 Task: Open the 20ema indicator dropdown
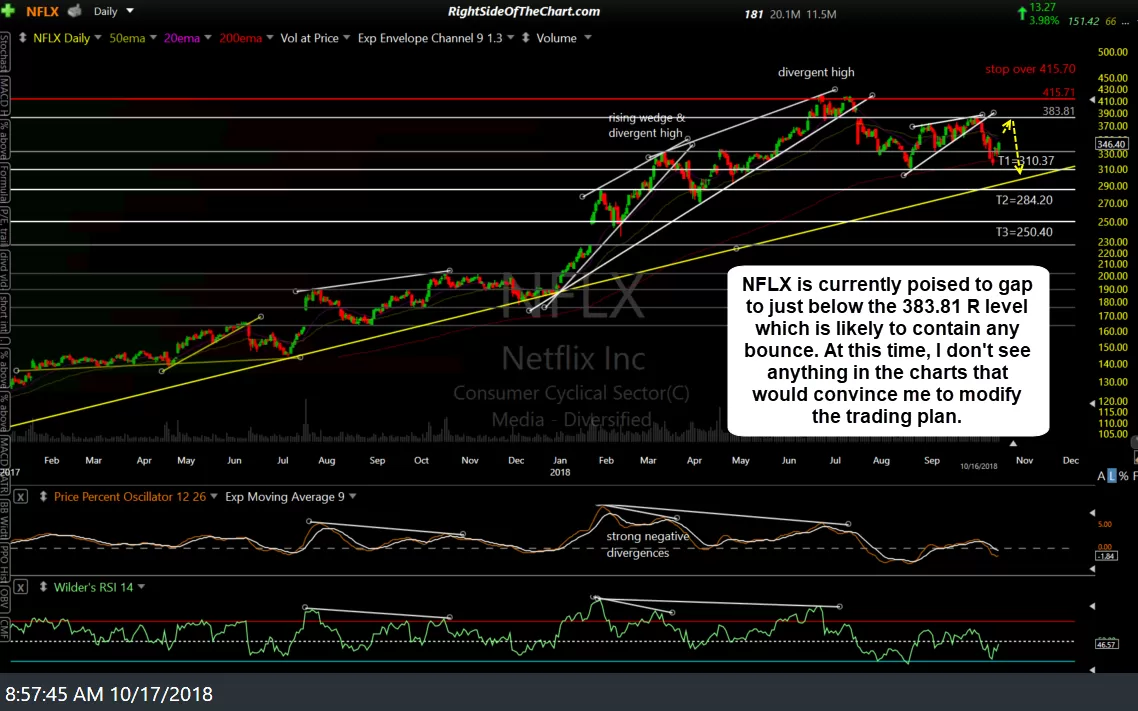coord(208,38)
